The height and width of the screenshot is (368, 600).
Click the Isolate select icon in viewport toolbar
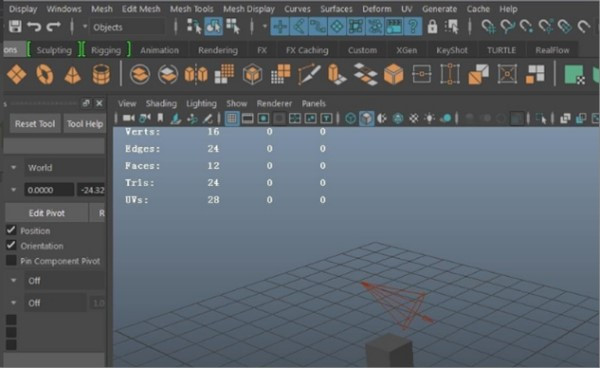[541, 119]
